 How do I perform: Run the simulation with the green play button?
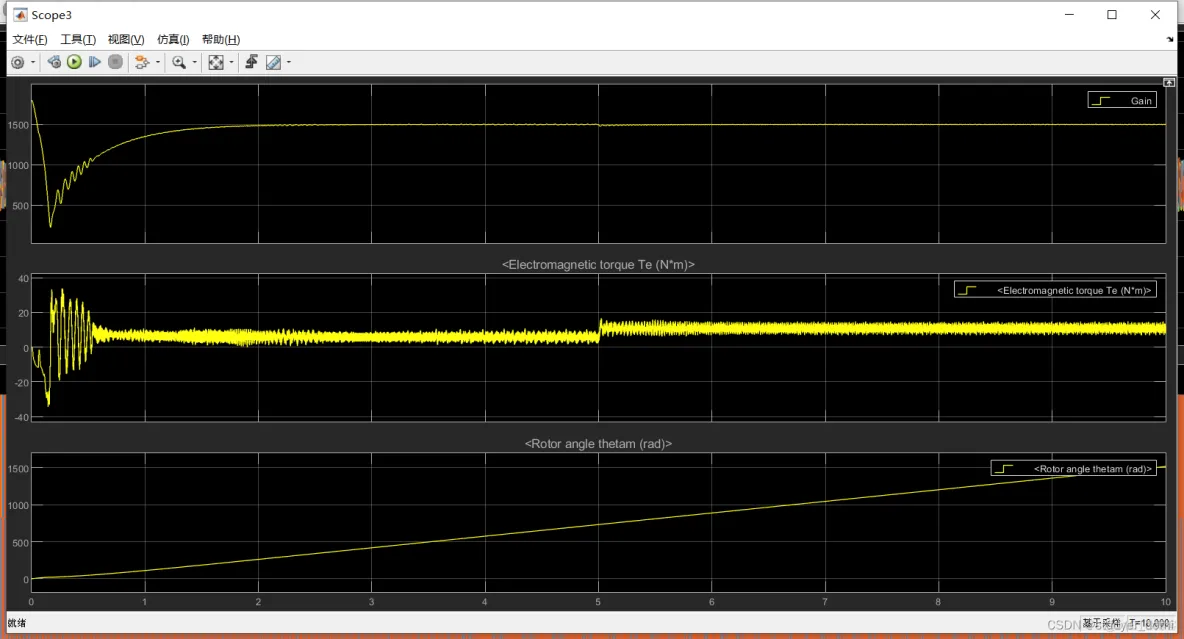click(x=74, y=62)
